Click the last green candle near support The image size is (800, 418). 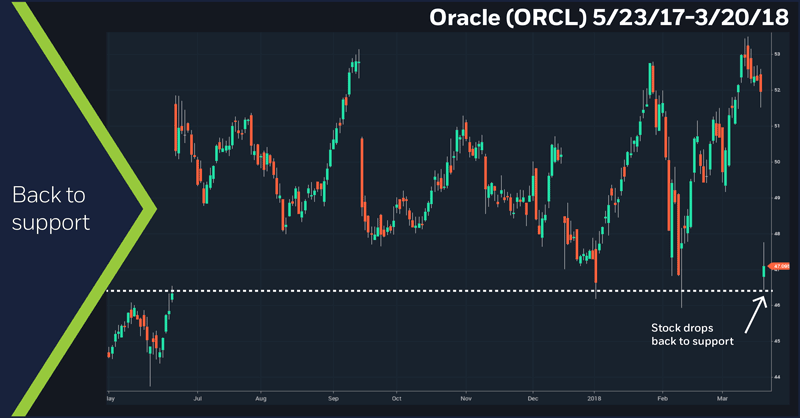[764, 270]
